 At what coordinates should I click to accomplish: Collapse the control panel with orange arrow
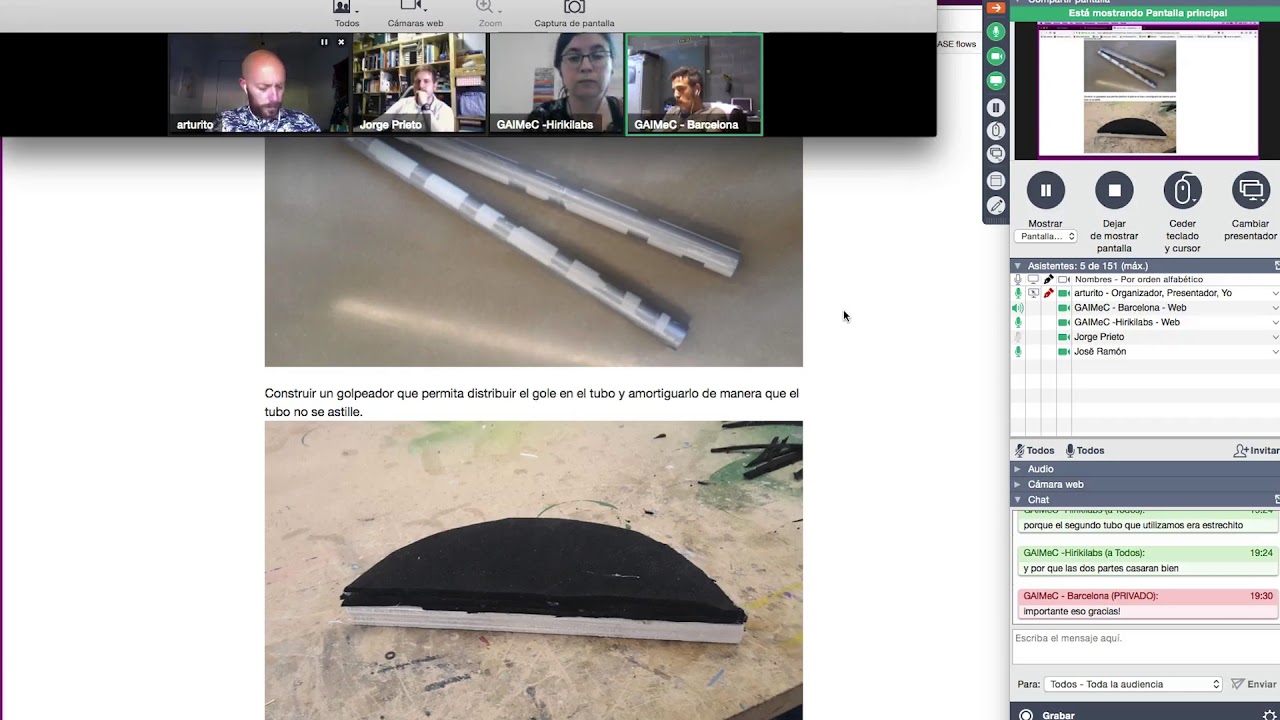tap(995, 8)
